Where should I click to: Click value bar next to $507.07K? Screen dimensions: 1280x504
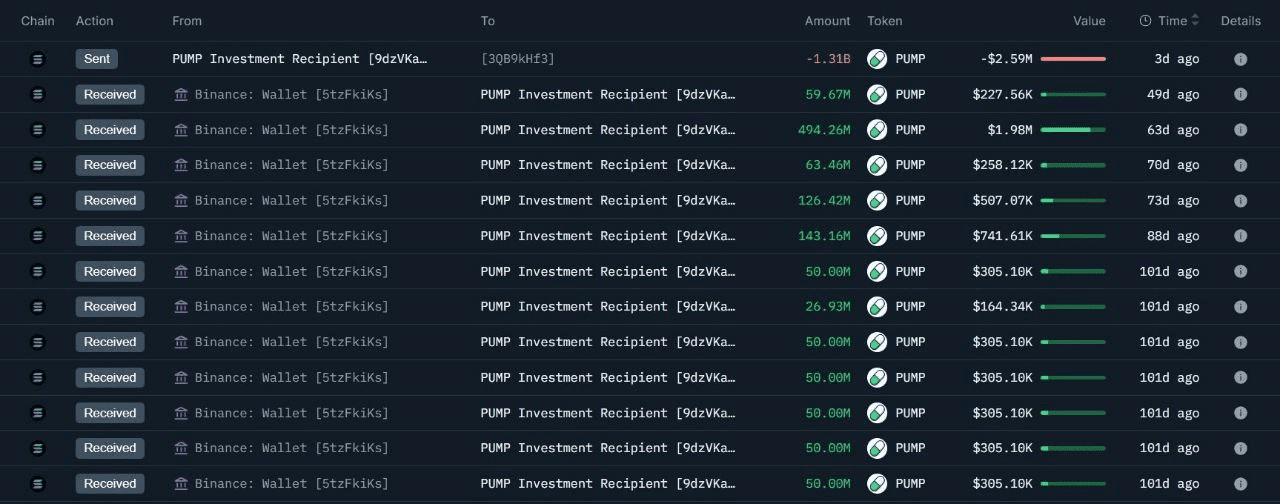click(x=1073, y=201)
